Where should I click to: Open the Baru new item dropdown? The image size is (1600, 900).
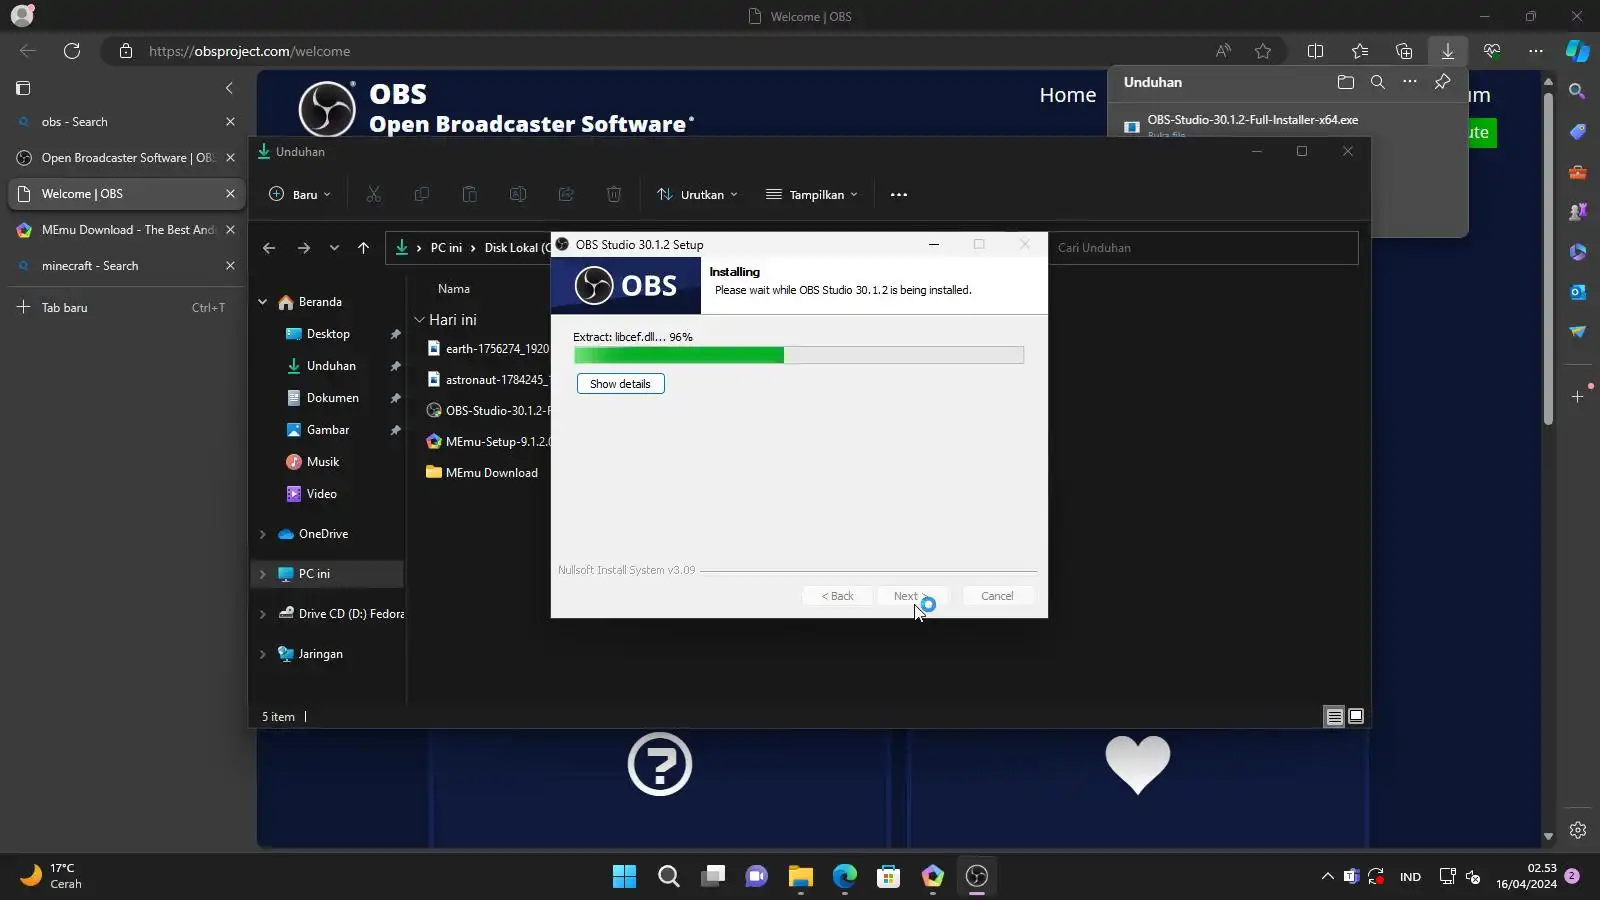pyautogui.click(x=299, y=195)
